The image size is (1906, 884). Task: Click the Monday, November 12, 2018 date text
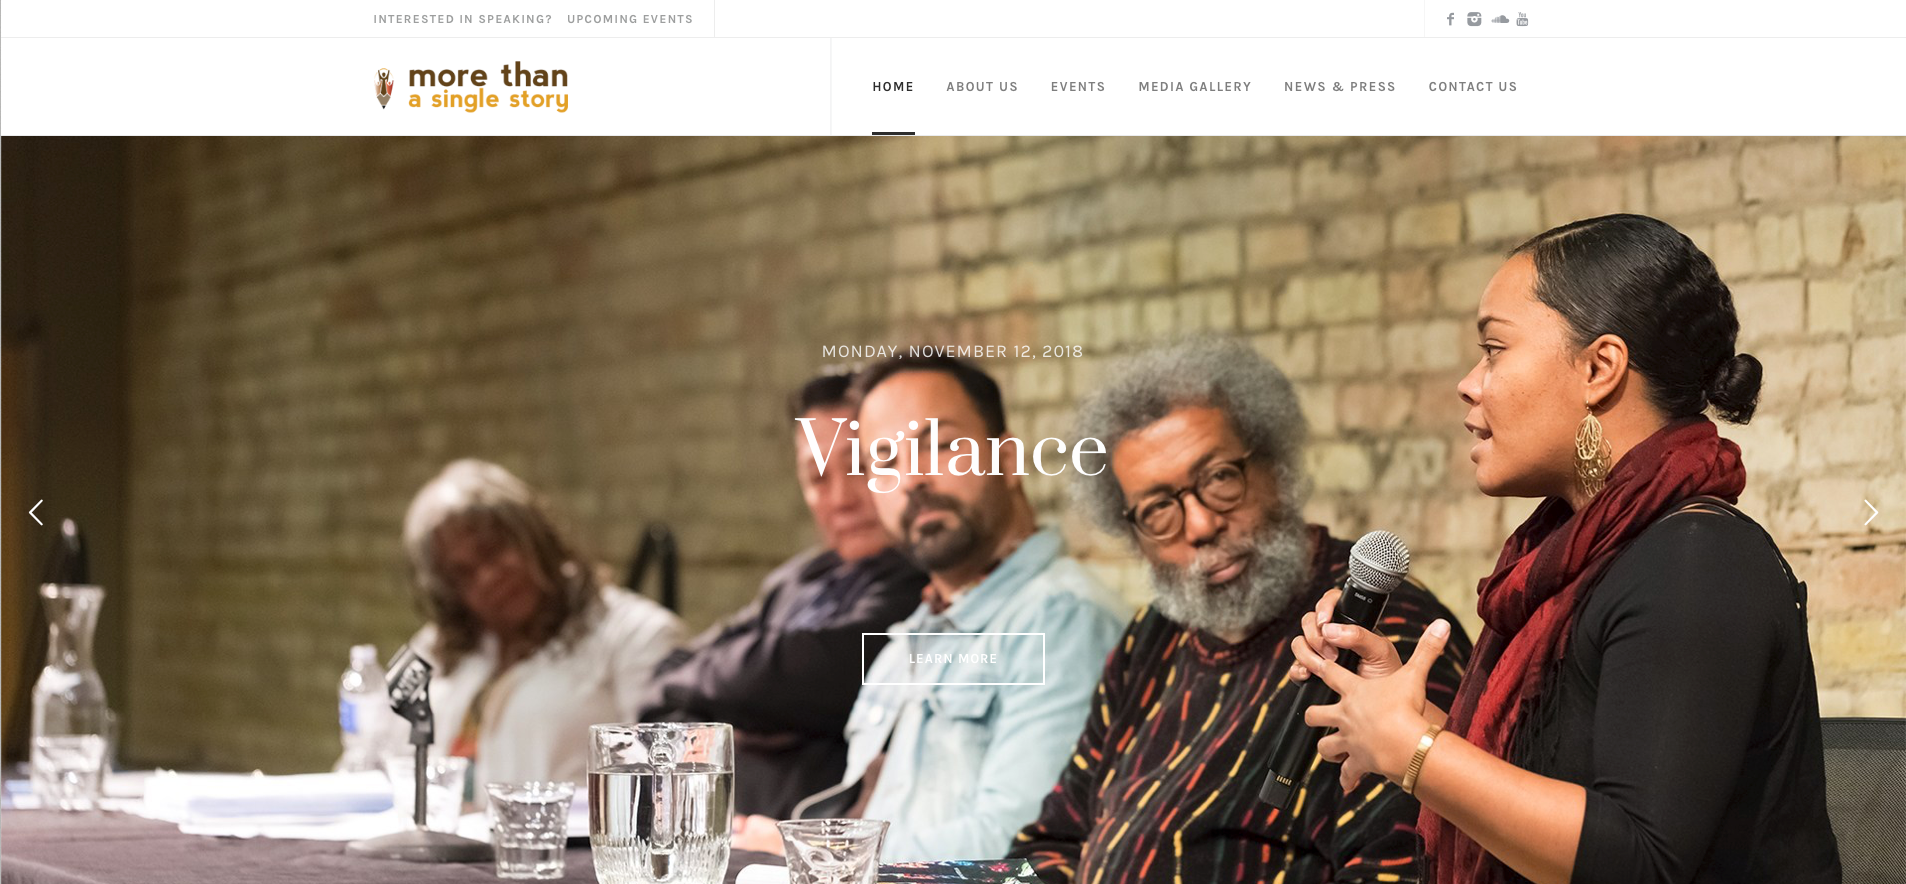[953, 352]
